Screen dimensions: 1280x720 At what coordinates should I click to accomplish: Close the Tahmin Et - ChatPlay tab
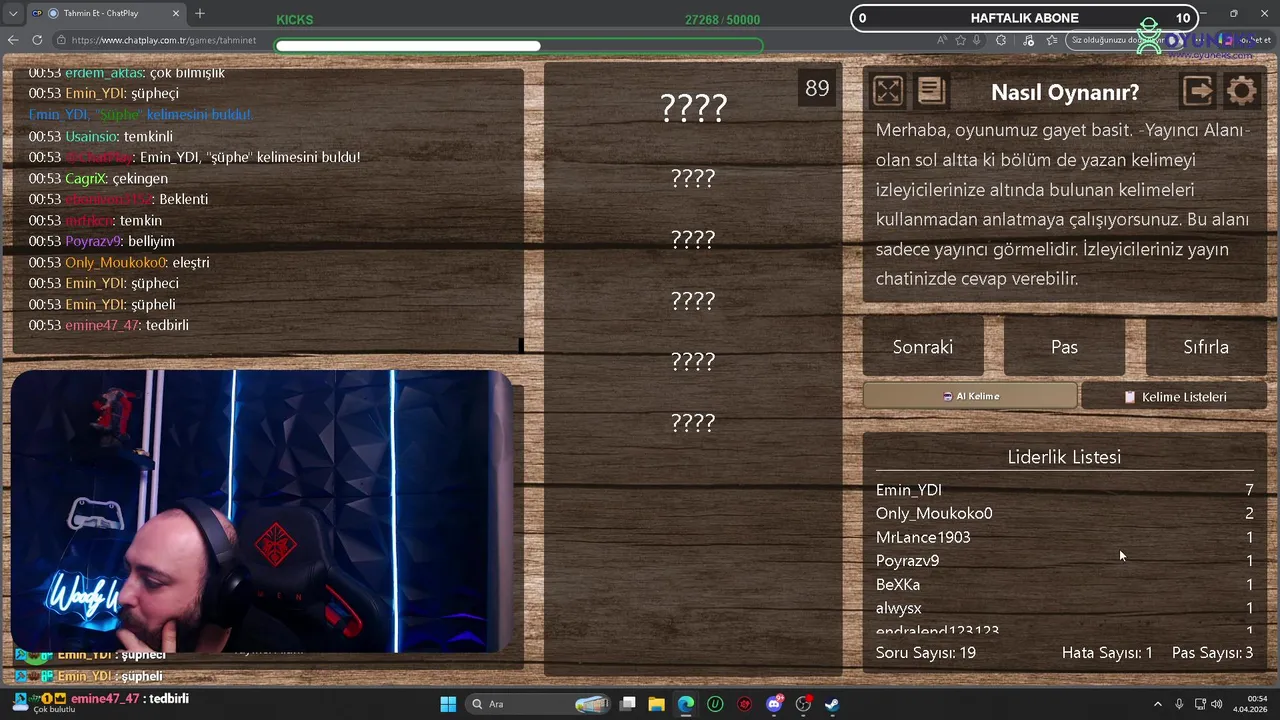[176, 13]
